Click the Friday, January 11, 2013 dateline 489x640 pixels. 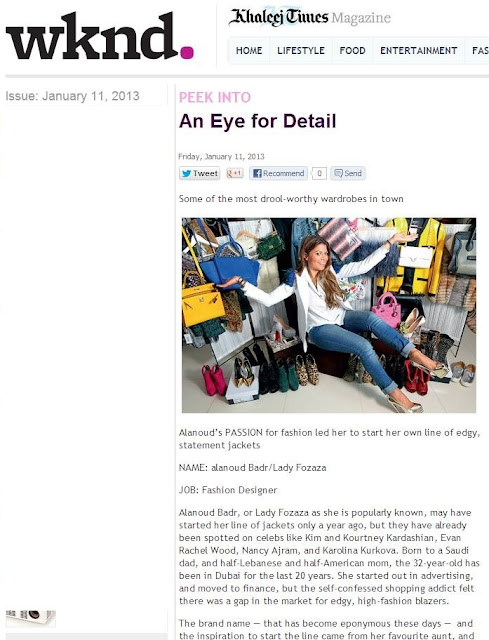221,156
